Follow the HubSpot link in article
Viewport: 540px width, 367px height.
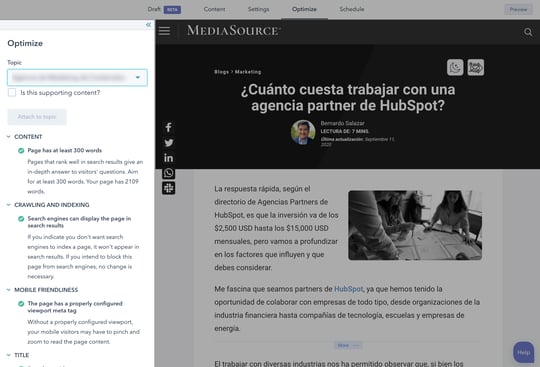pos(349,289)
